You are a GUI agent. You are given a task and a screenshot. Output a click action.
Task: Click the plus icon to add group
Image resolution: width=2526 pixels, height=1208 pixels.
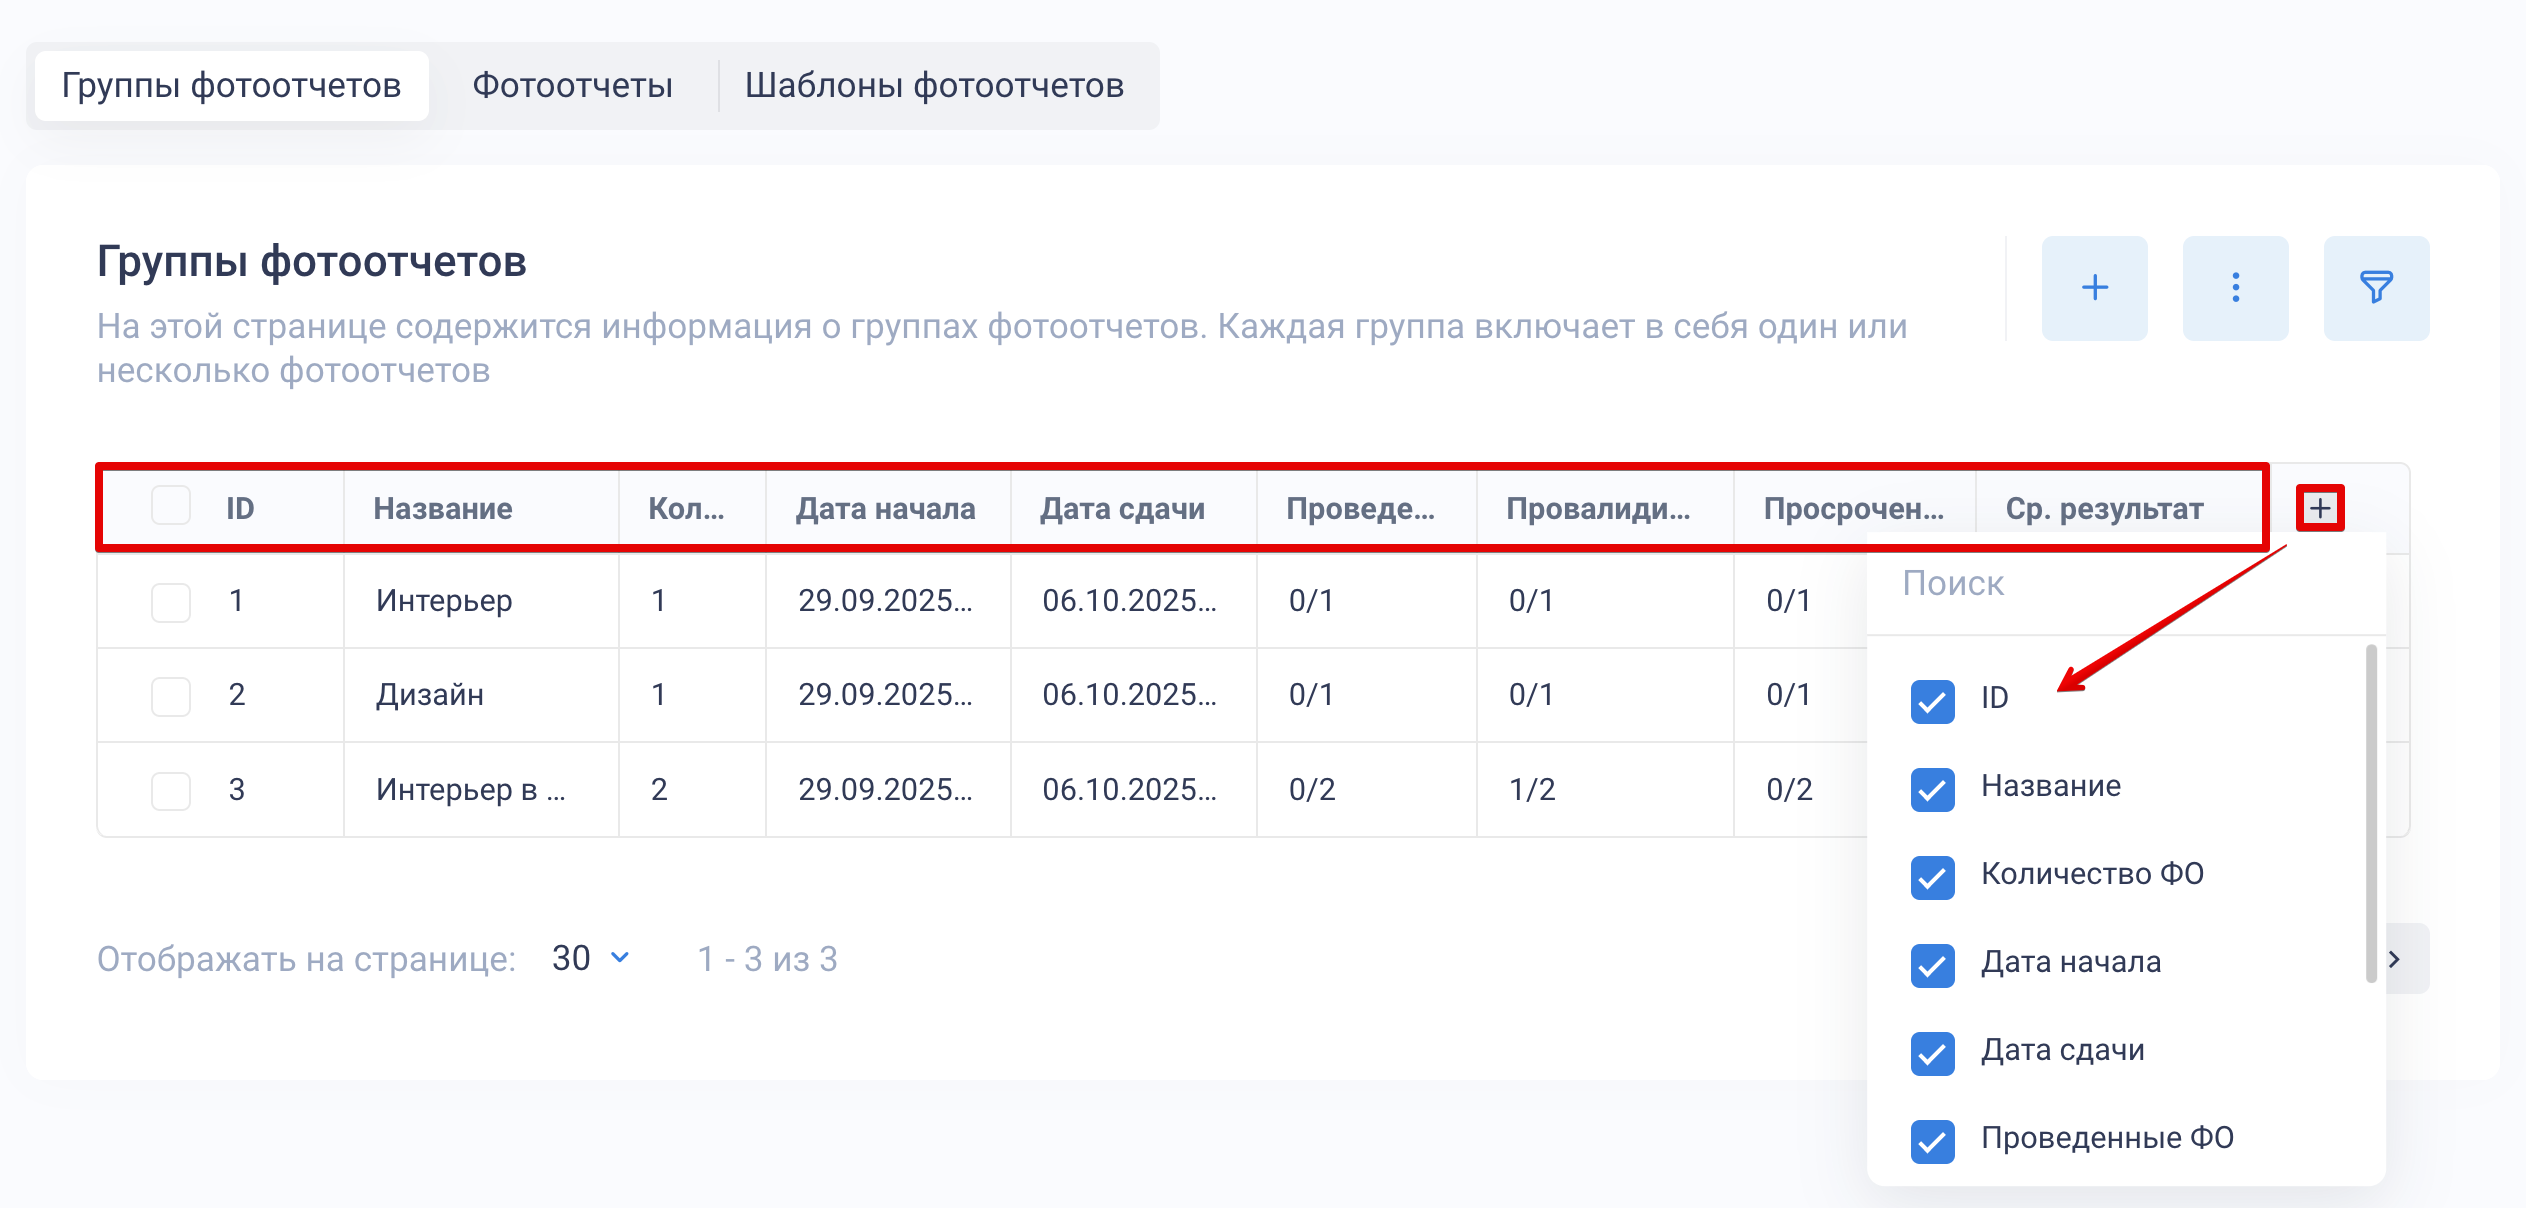pyautogui.click(x=2094, y=288)
